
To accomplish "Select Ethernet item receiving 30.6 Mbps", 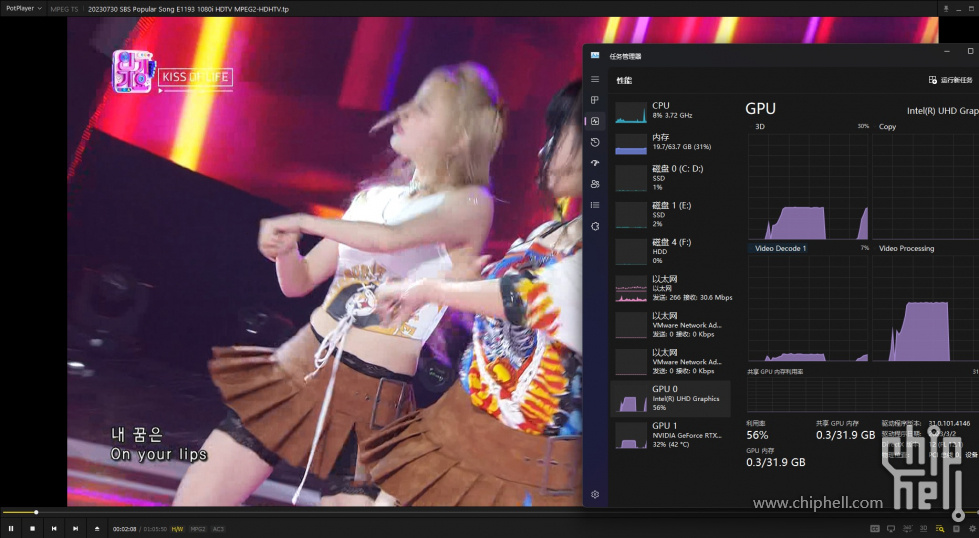I will (671, 288).
